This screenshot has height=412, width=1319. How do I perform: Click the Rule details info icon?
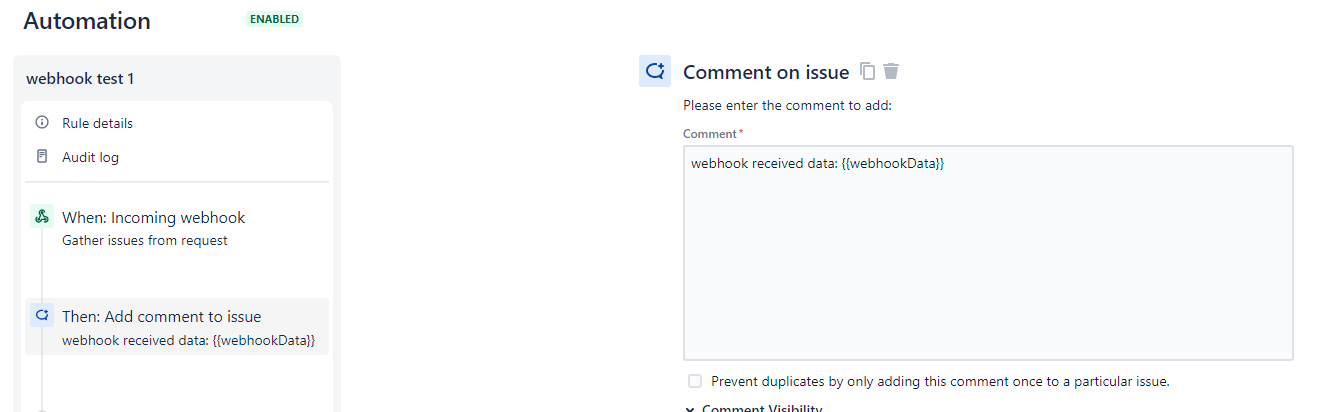tap(42, 123)
